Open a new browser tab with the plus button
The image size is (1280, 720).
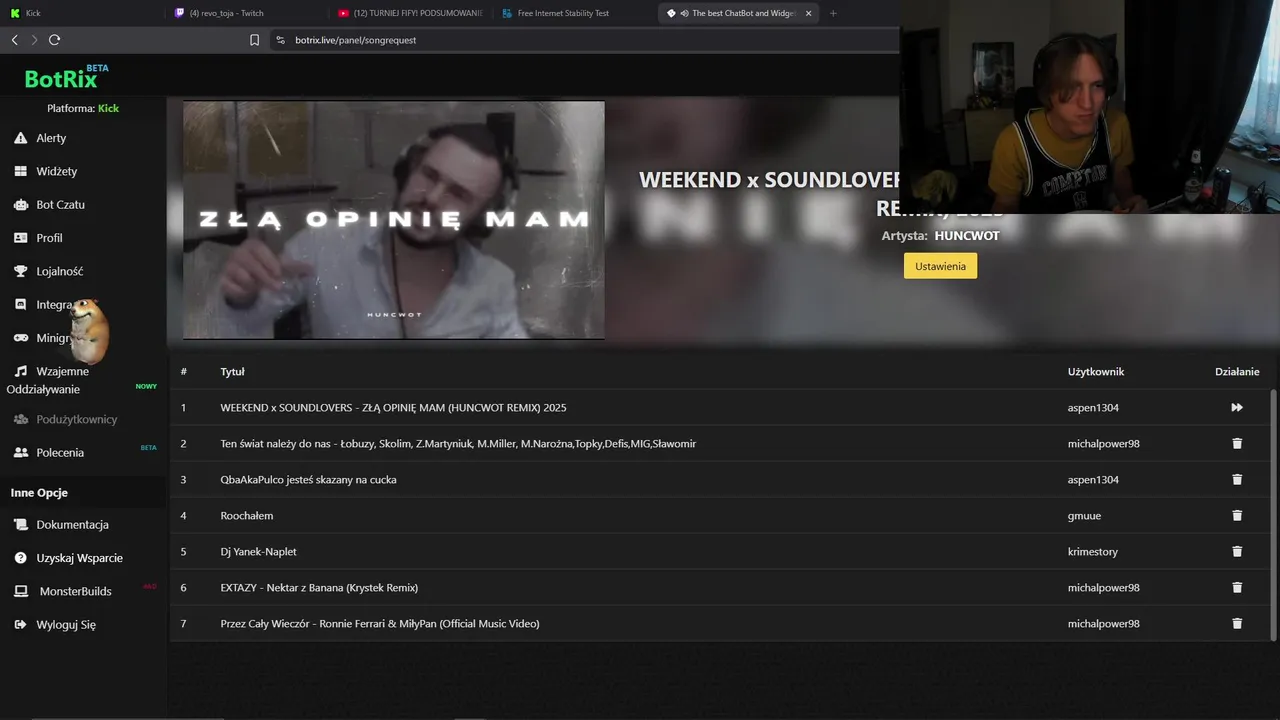click(x=833, y=13)
